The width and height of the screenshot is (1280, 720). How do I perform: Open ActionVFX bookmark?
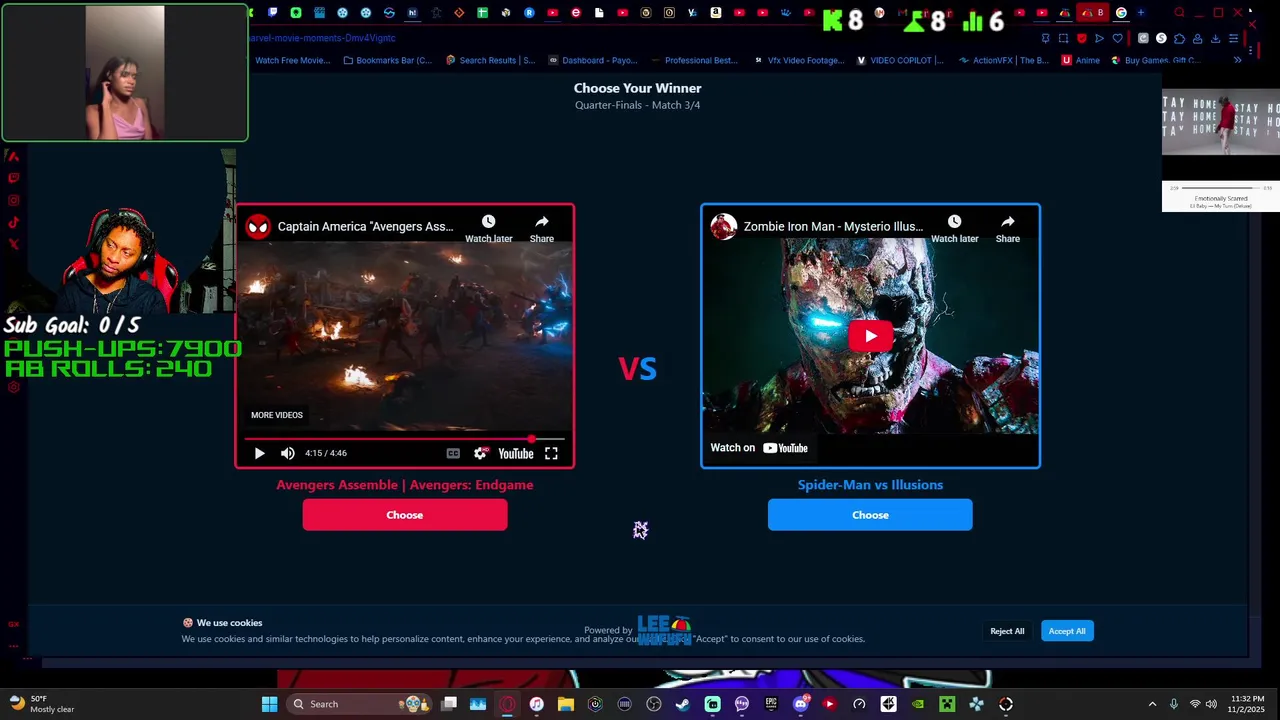(1004, 60)
